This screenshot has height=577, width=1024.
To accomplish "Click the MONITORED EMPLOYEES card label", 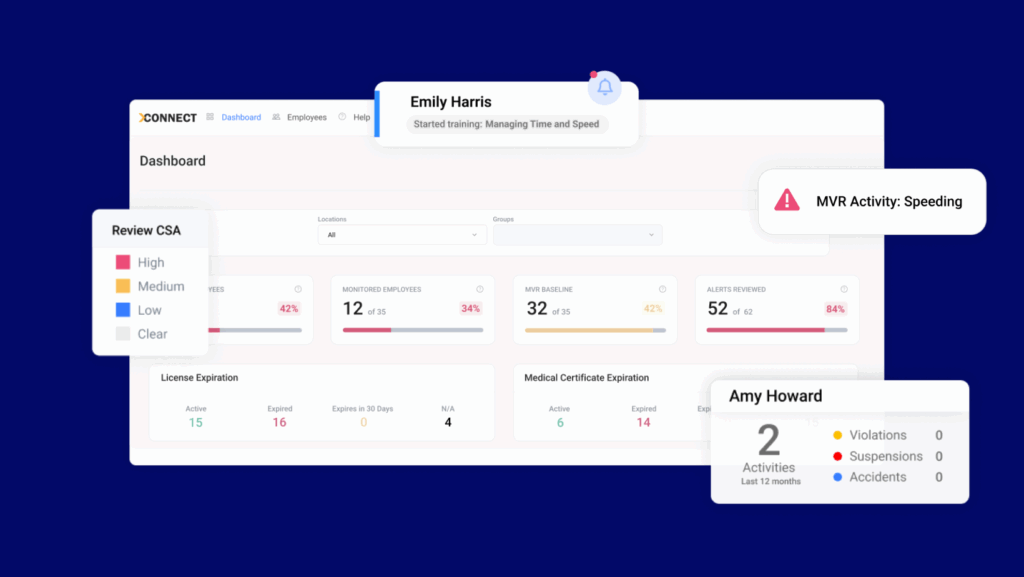I will click(x=382, y=289).
